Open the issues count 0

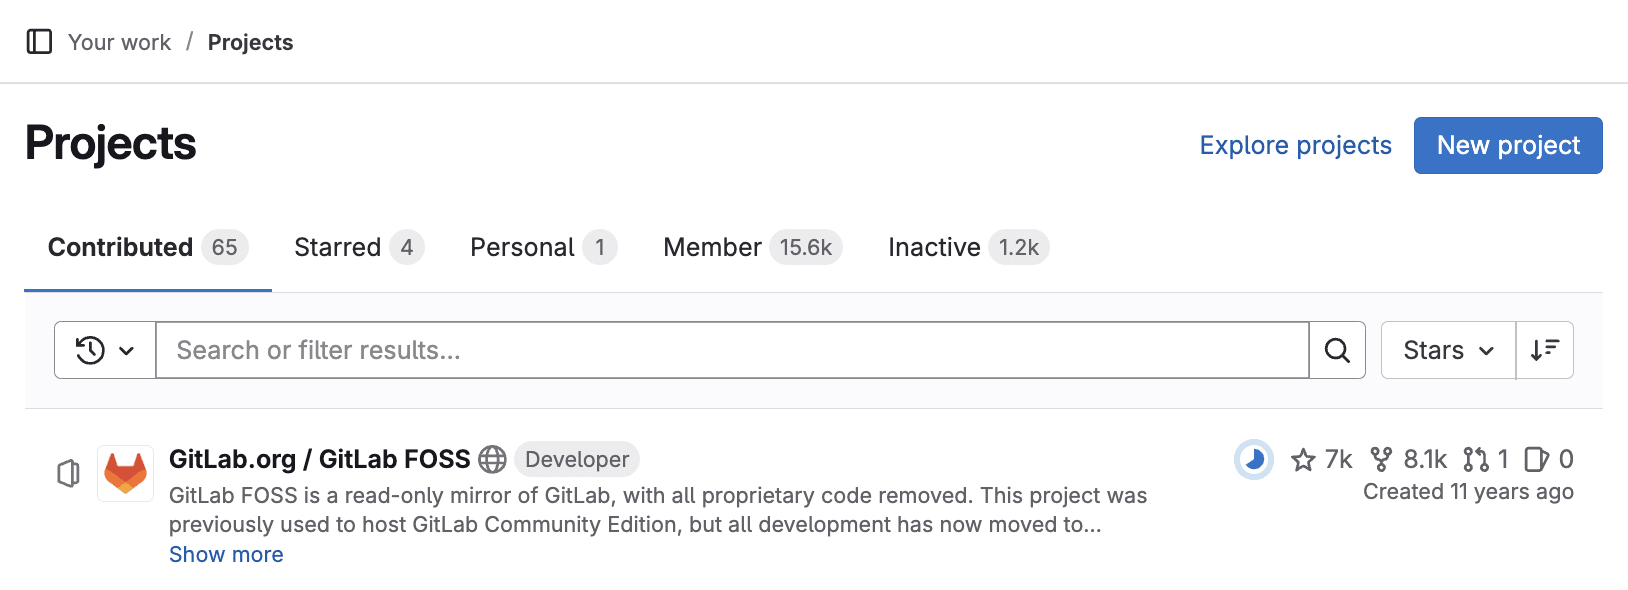1549,459
